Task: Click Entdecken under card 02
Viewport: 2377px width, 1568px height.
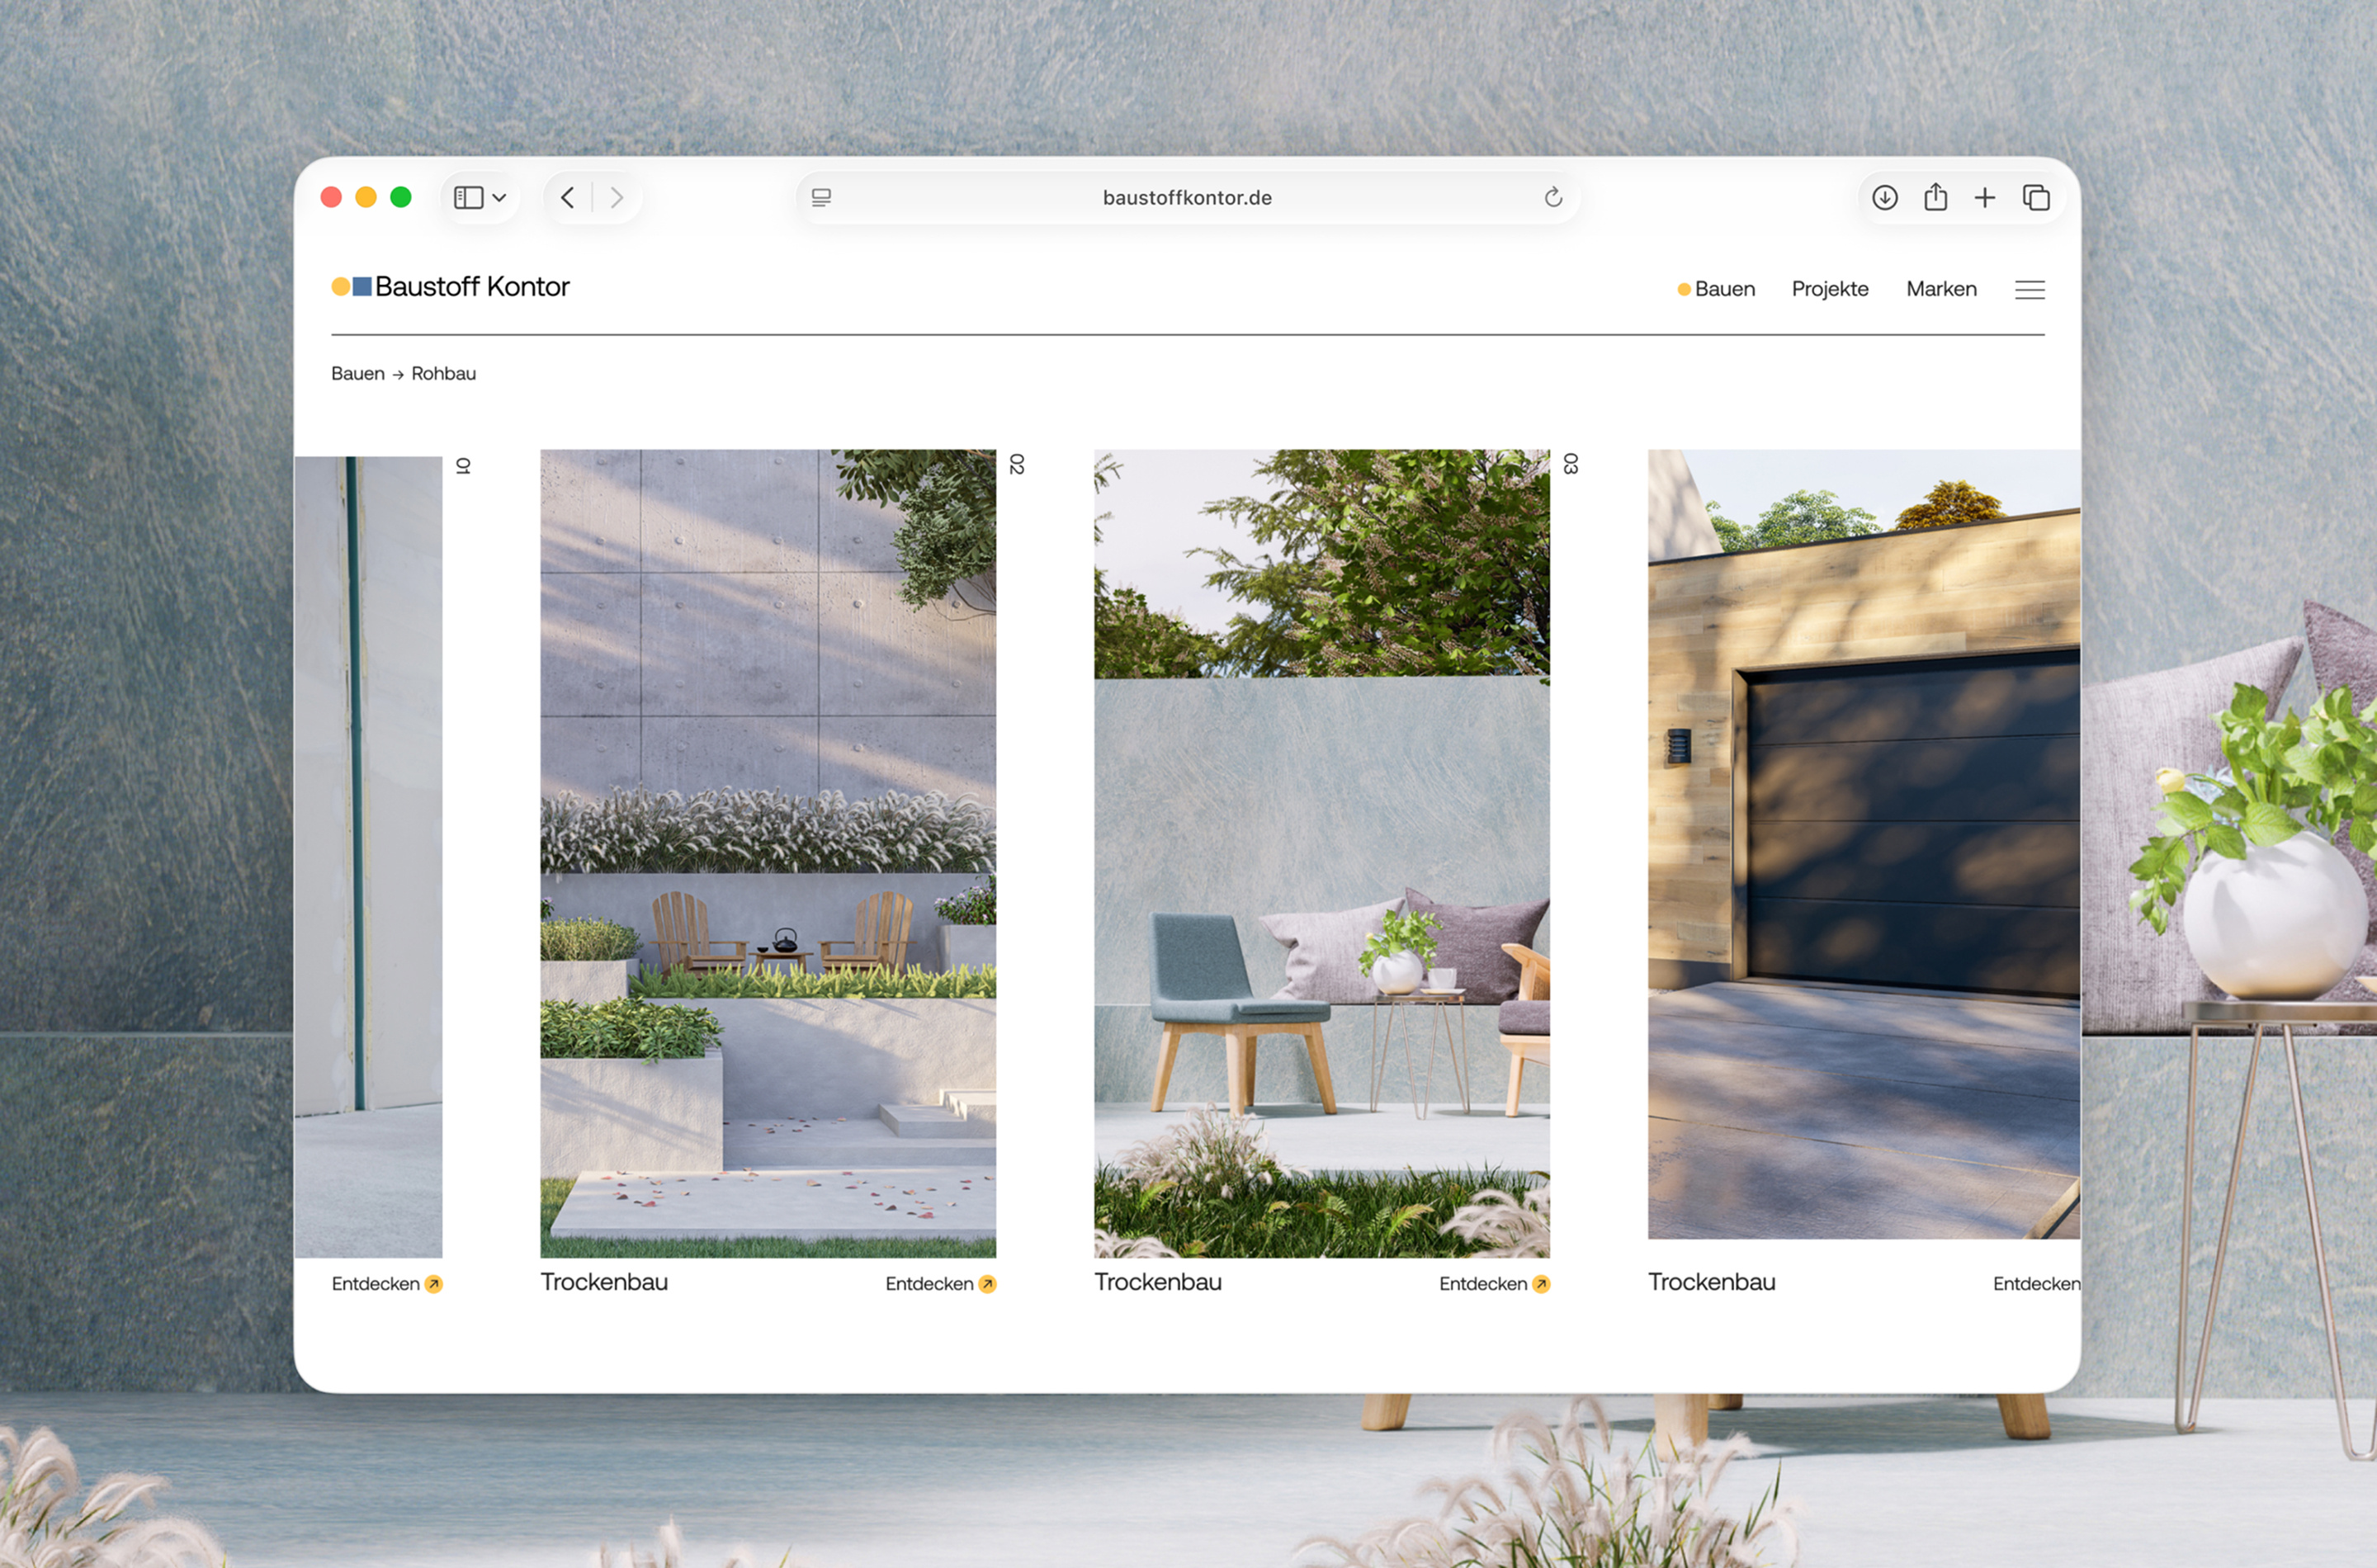Action: [x=929, y=1284]
